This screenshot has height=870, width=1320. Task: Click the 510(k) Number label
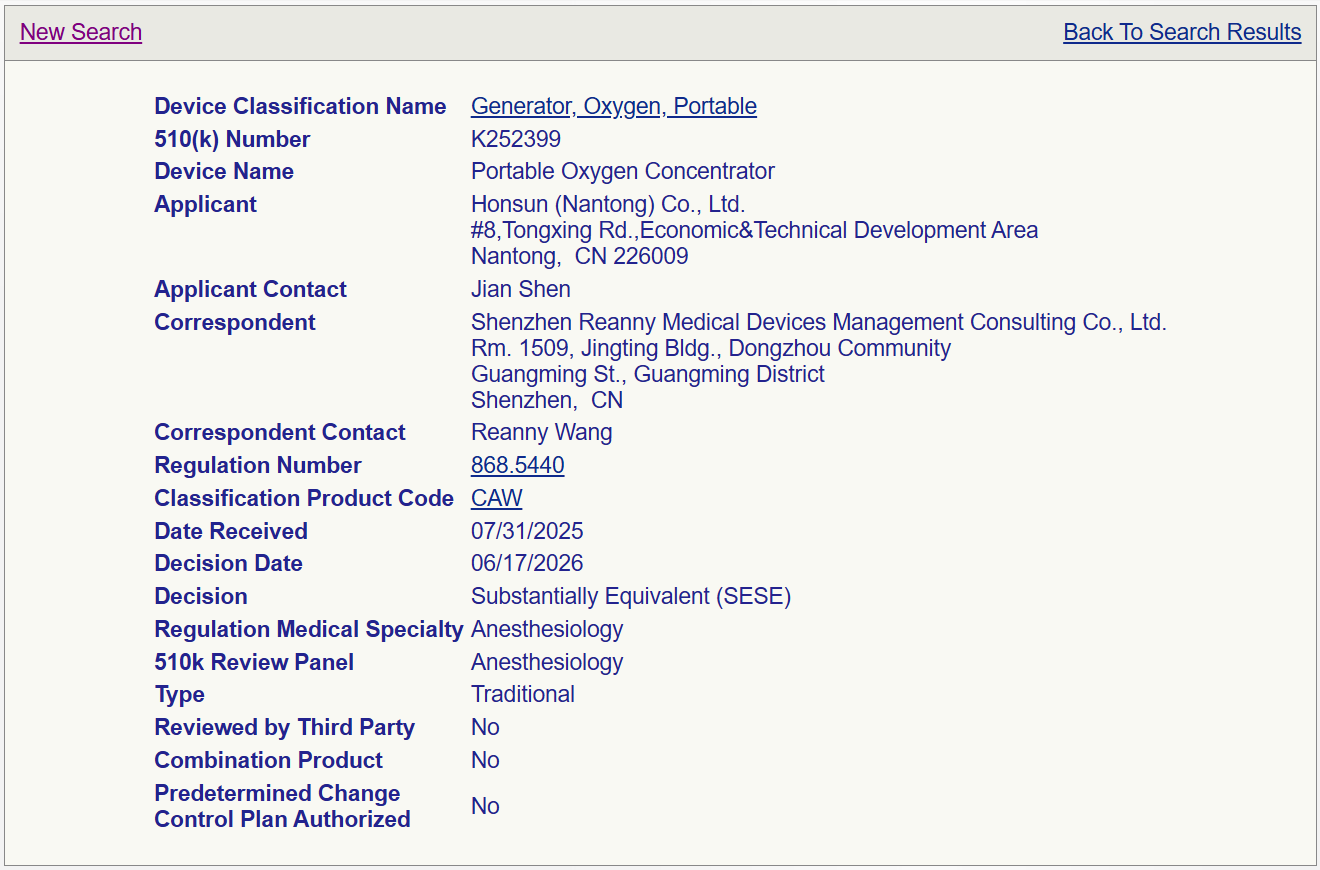tap(232, 139)
